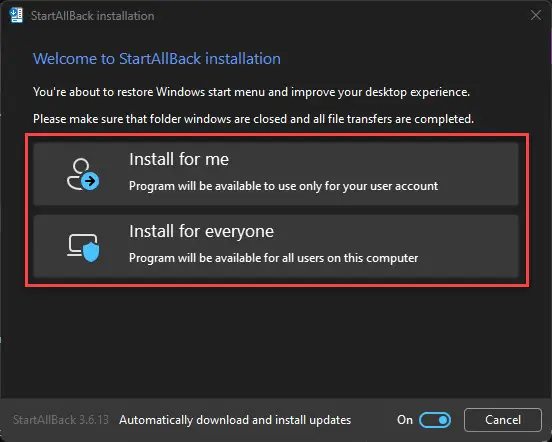
Task: Click the computer icon beside Install for everyone
Action: (x=83, y=248)
